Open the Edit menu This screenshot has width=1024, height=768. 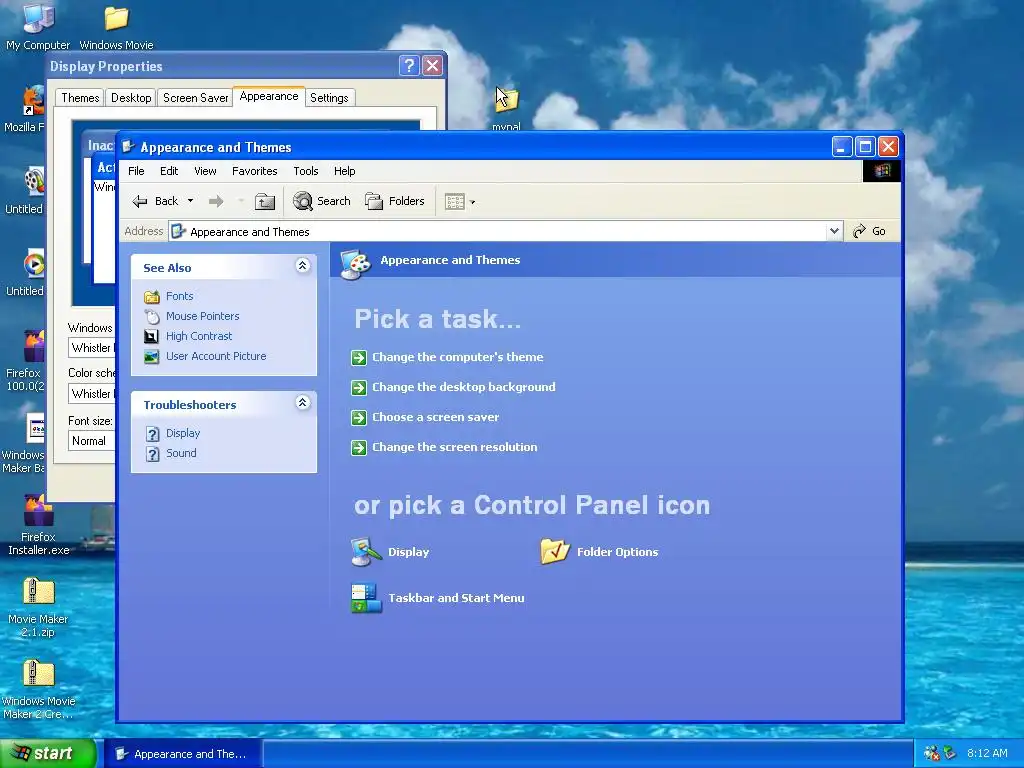click(x=168, y=171)
